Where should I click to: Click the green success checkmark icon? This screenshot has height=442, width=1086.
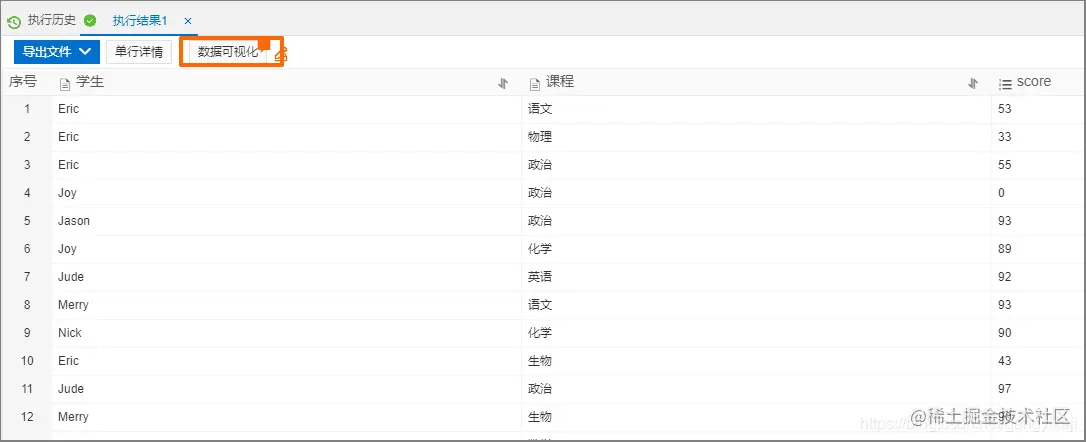coord(89,20)
